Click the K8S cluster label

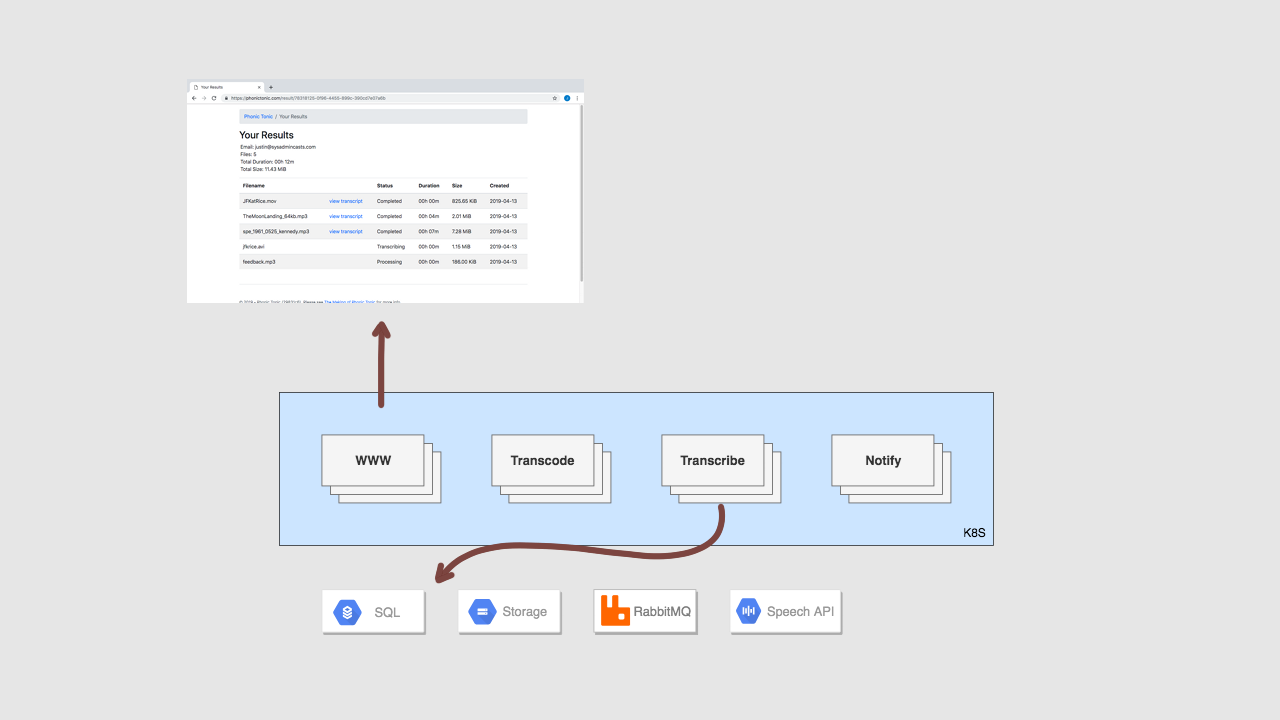[974, 534]
